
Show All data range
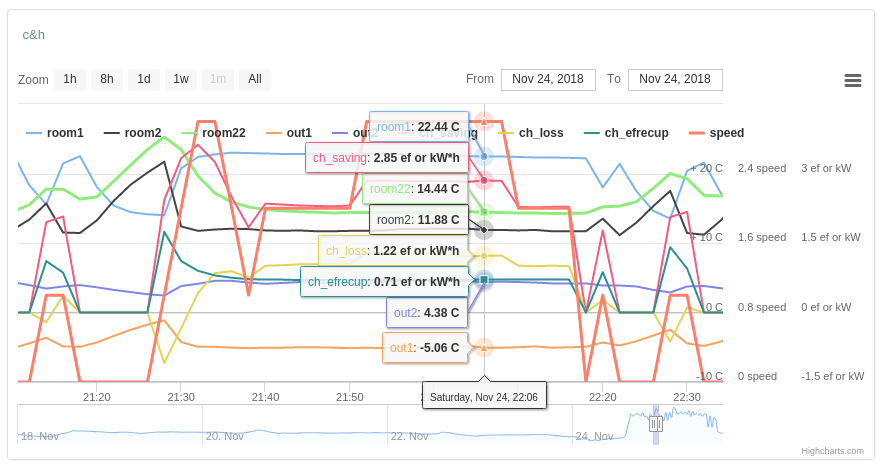click(x=255, y=79)
